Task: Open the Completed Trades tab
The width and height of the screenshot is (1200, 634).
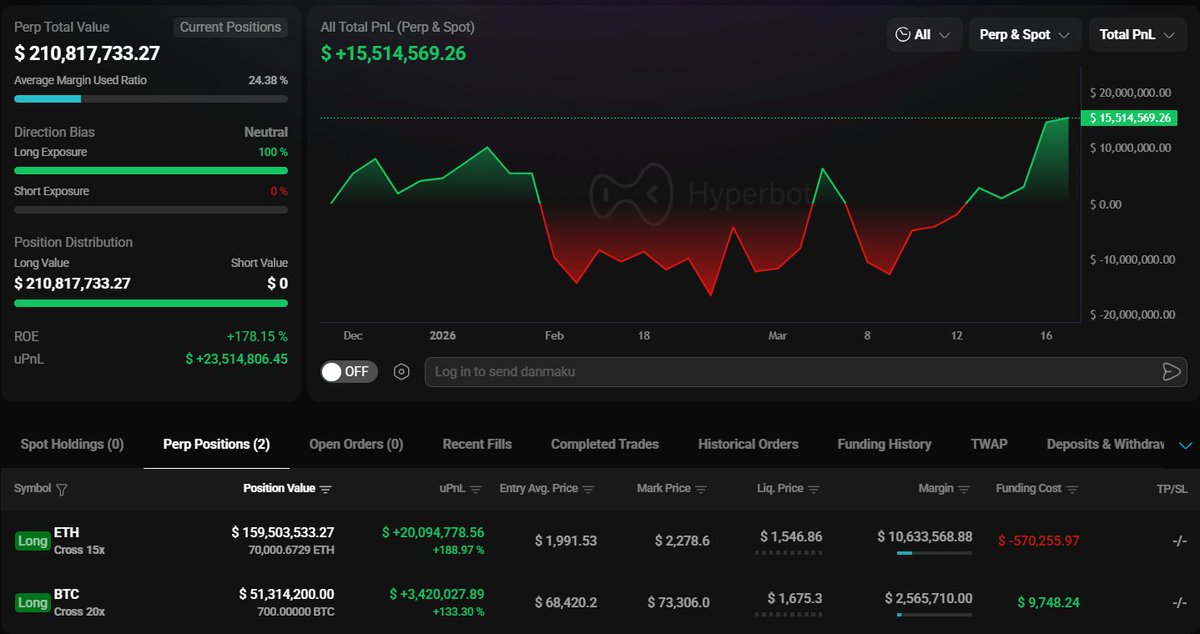Action: click(604, 444)
